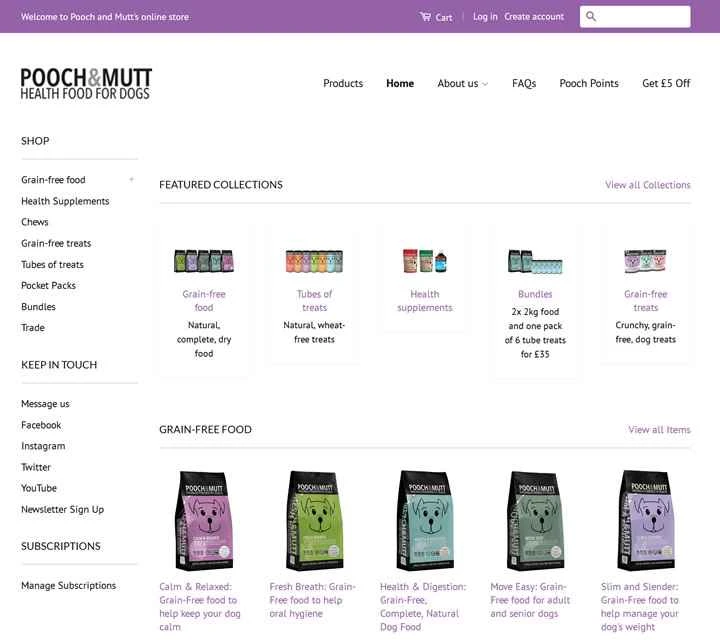Click the Pooch & Mutt logo

(86, 84)
